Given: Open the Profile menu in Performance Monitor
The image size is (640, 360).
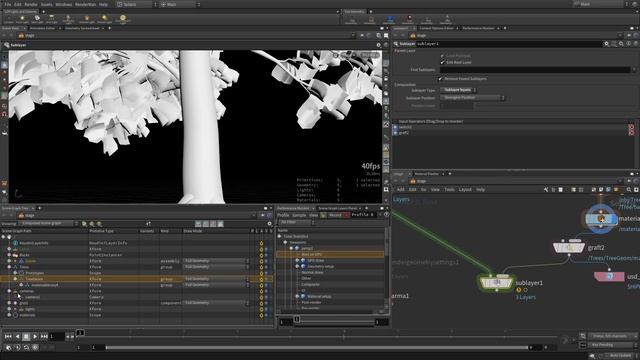Looking at the screenshot, I should (282, 215).
